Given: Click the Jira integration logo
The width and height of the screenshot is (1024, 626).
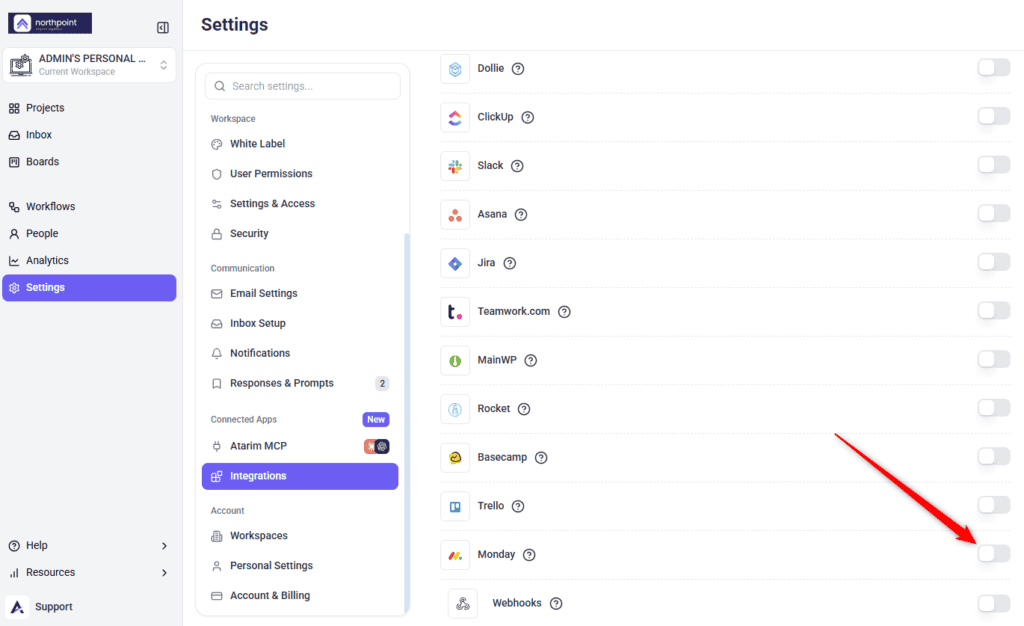Looking at the screenshot, I should tap(455, 263).
